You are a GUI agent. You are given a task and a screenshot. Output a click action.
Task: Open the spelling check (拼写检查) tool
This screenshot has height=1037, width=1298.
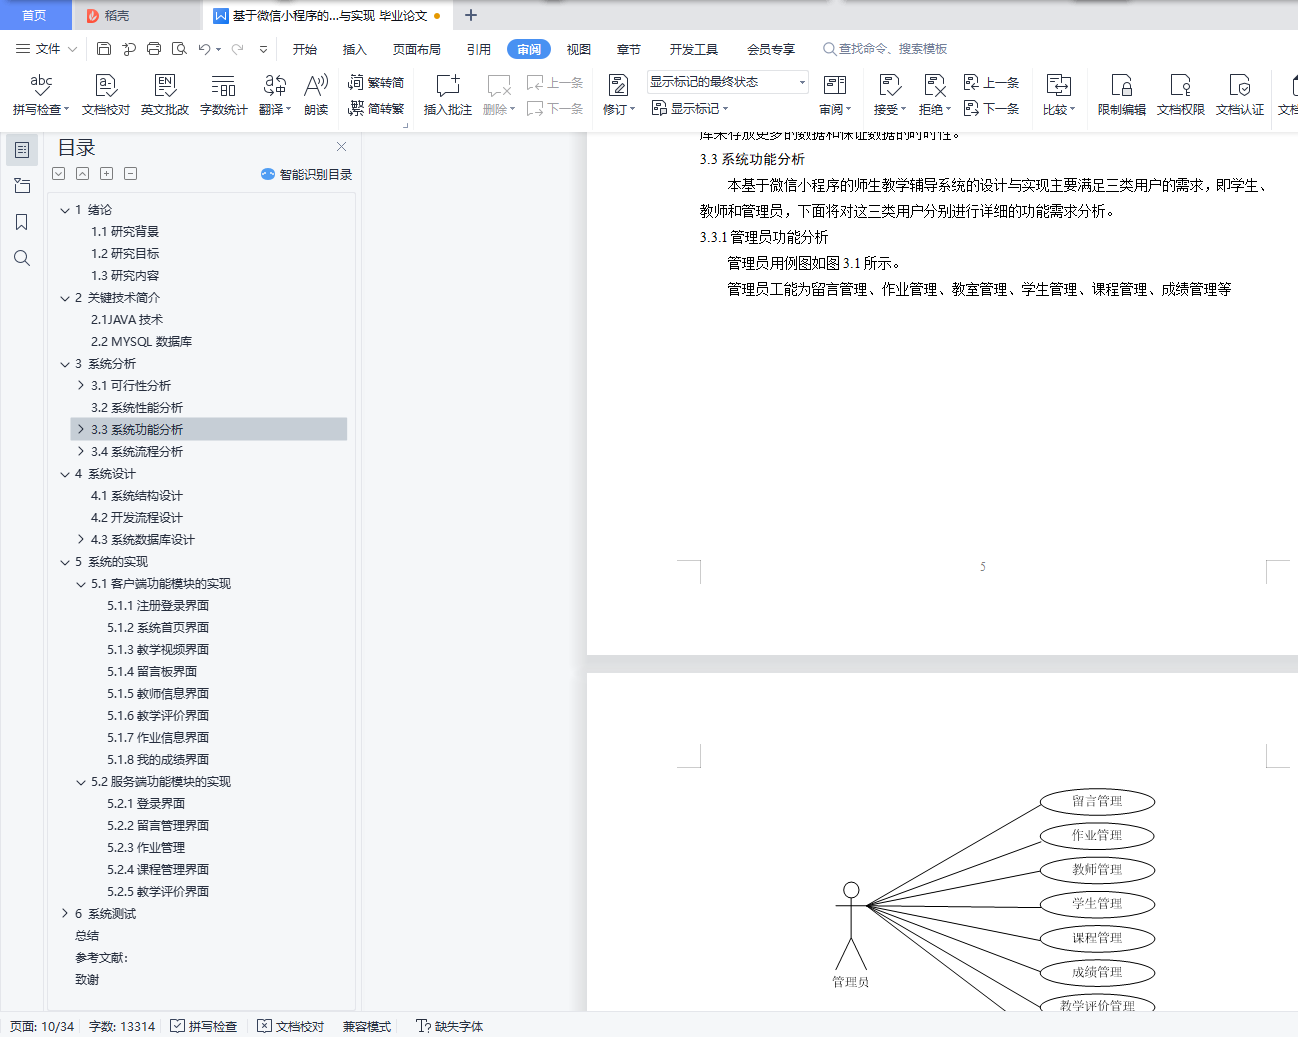pos(40,94)
